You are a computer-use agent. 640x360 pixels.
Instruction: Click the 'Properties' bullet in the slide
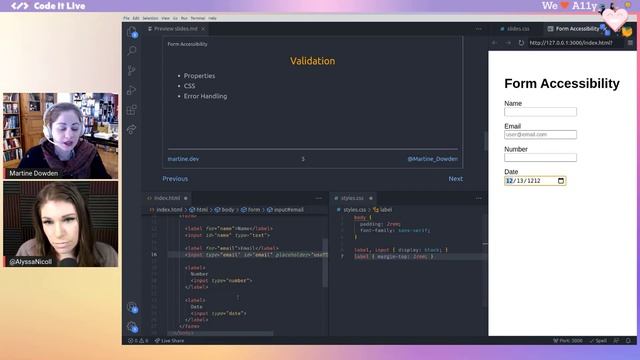[199, 76]
